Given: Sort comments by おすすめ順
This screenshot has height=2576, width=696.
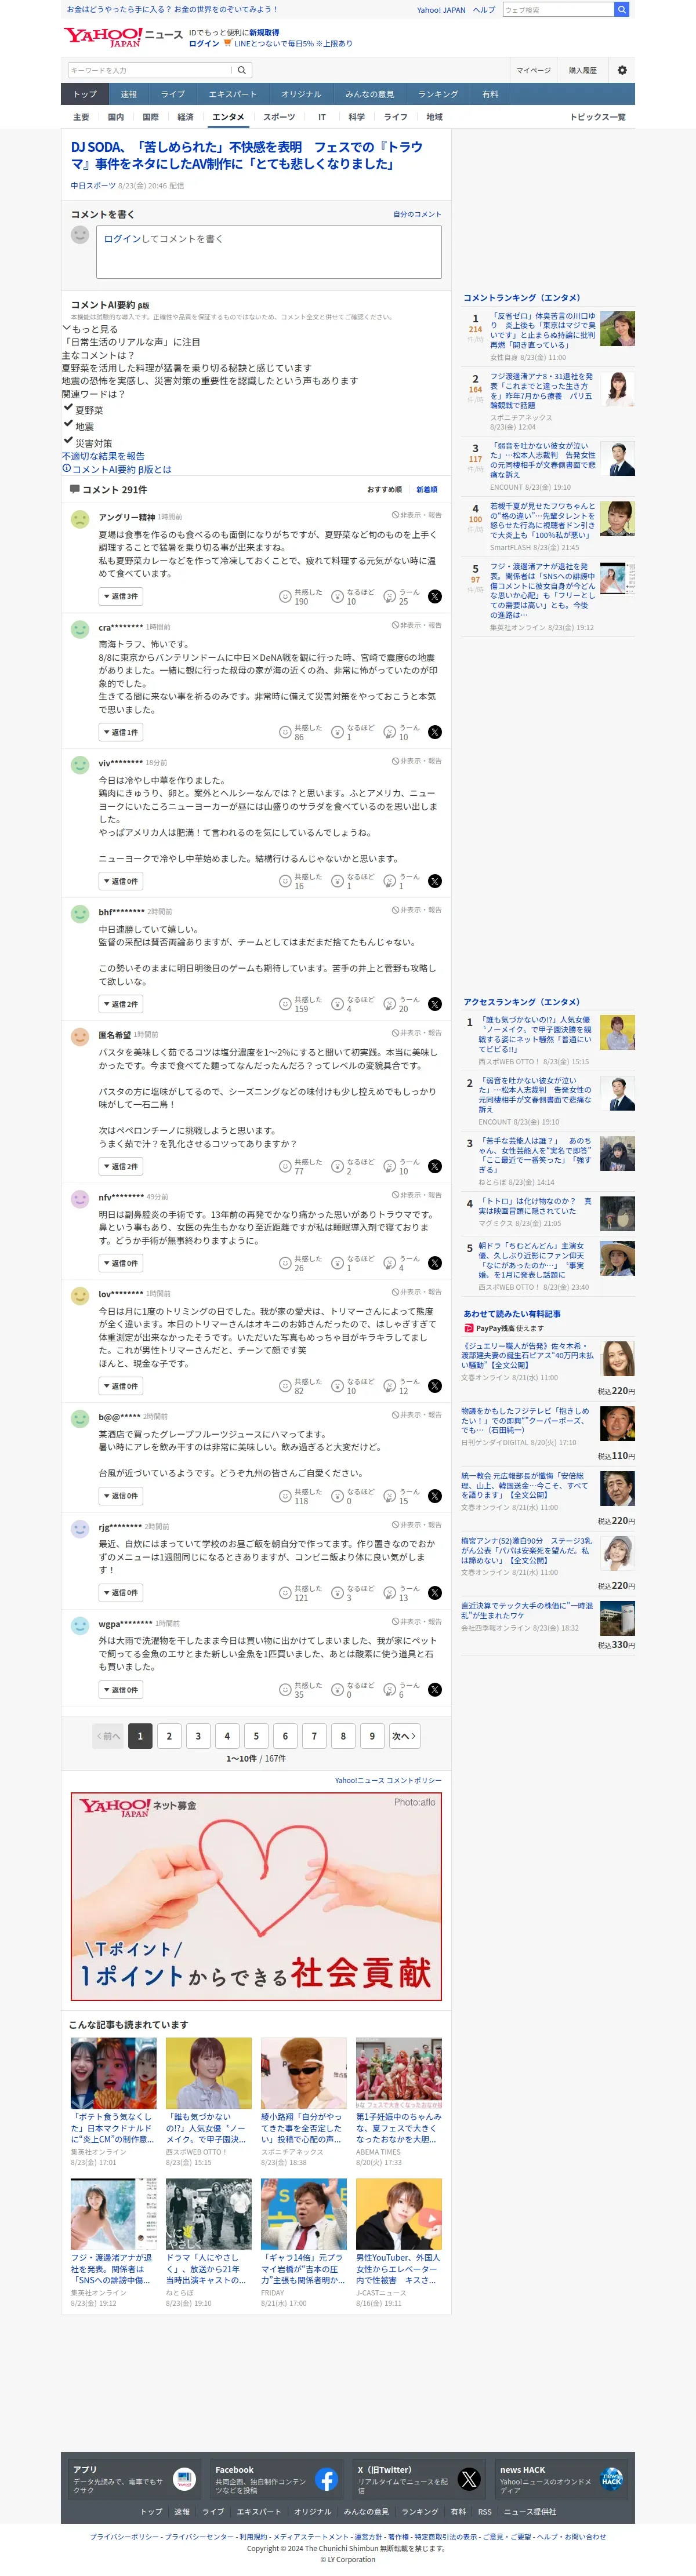Looking at the screenshot, I should pyautogui.click(x=384, y=490).
